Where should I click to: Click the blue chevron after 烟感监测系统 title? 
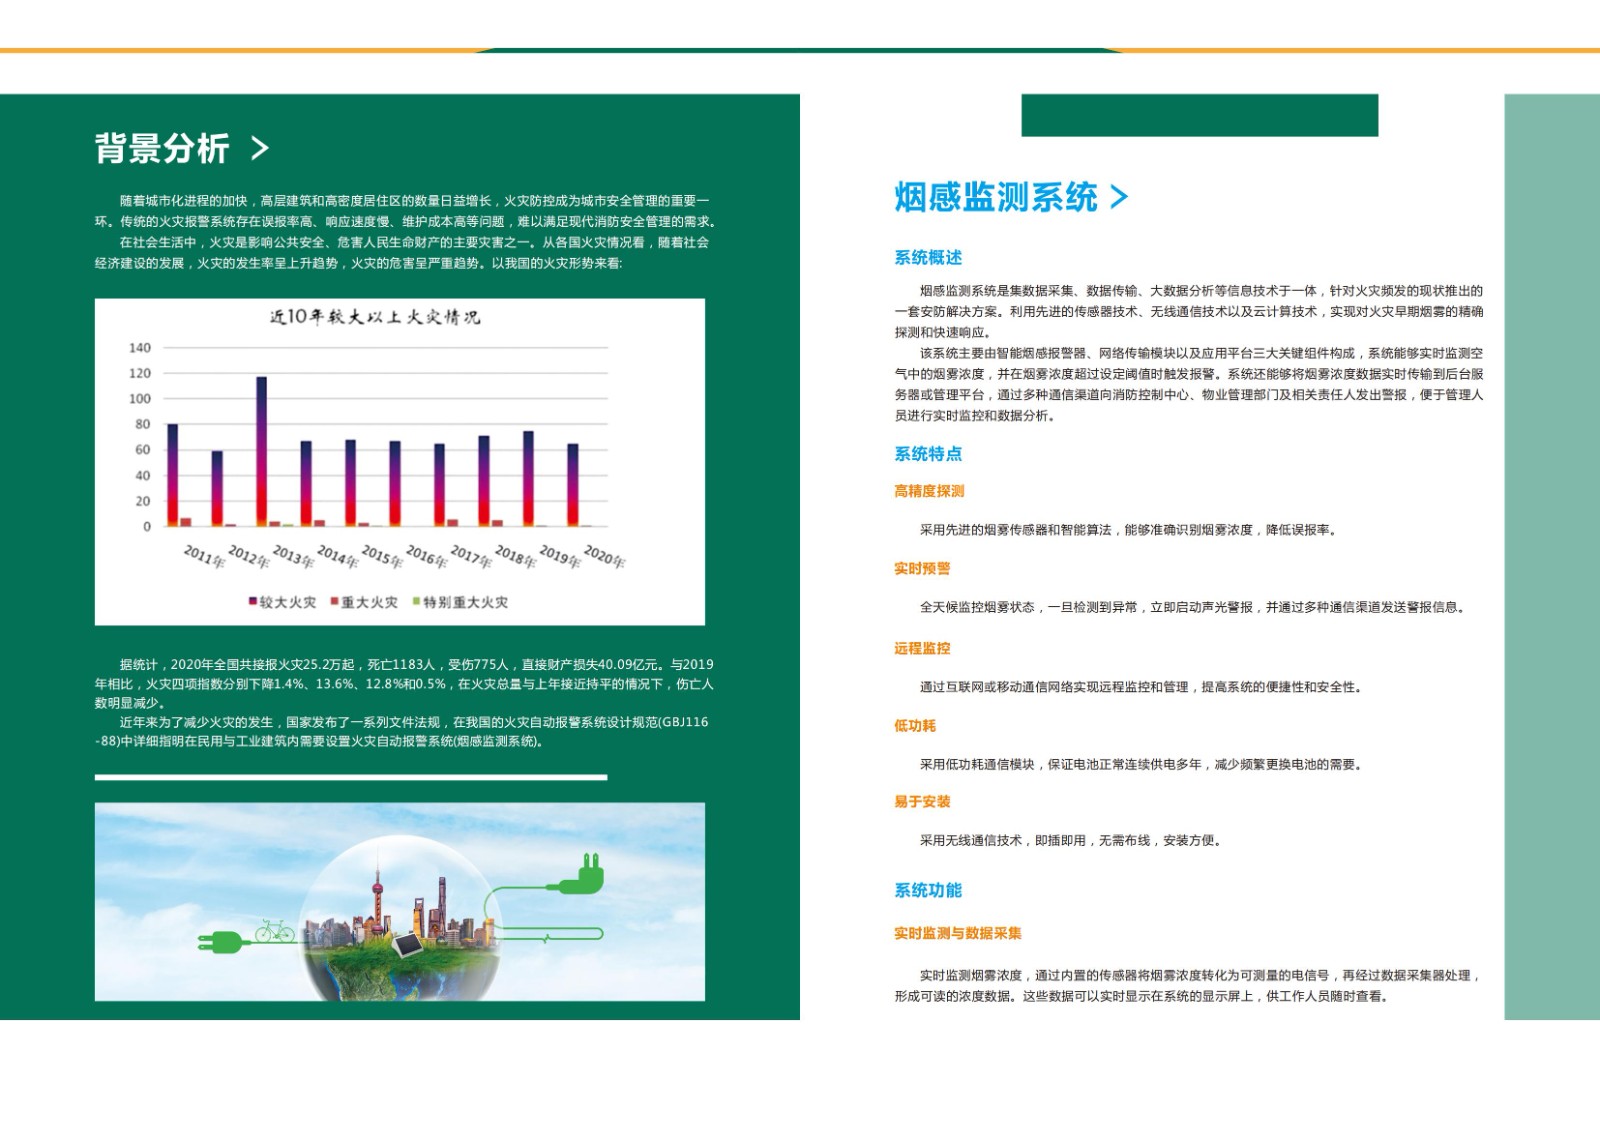[x=1119, y=197]
